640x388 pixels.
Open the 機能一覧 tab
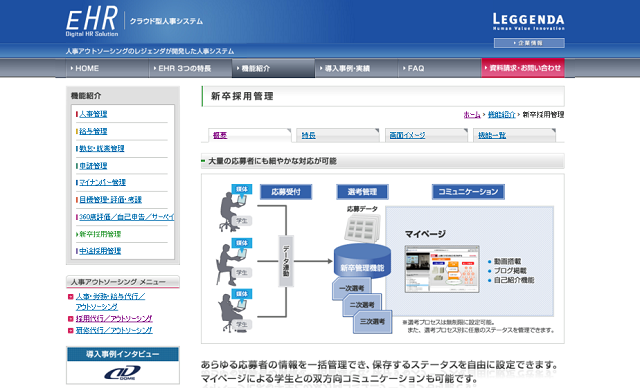(492, 135)
